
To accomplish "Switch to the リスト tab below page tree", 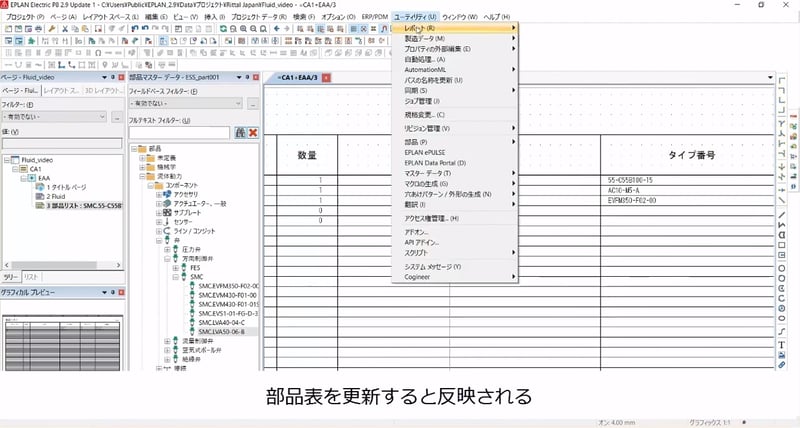I will click(x=31, y=277).
